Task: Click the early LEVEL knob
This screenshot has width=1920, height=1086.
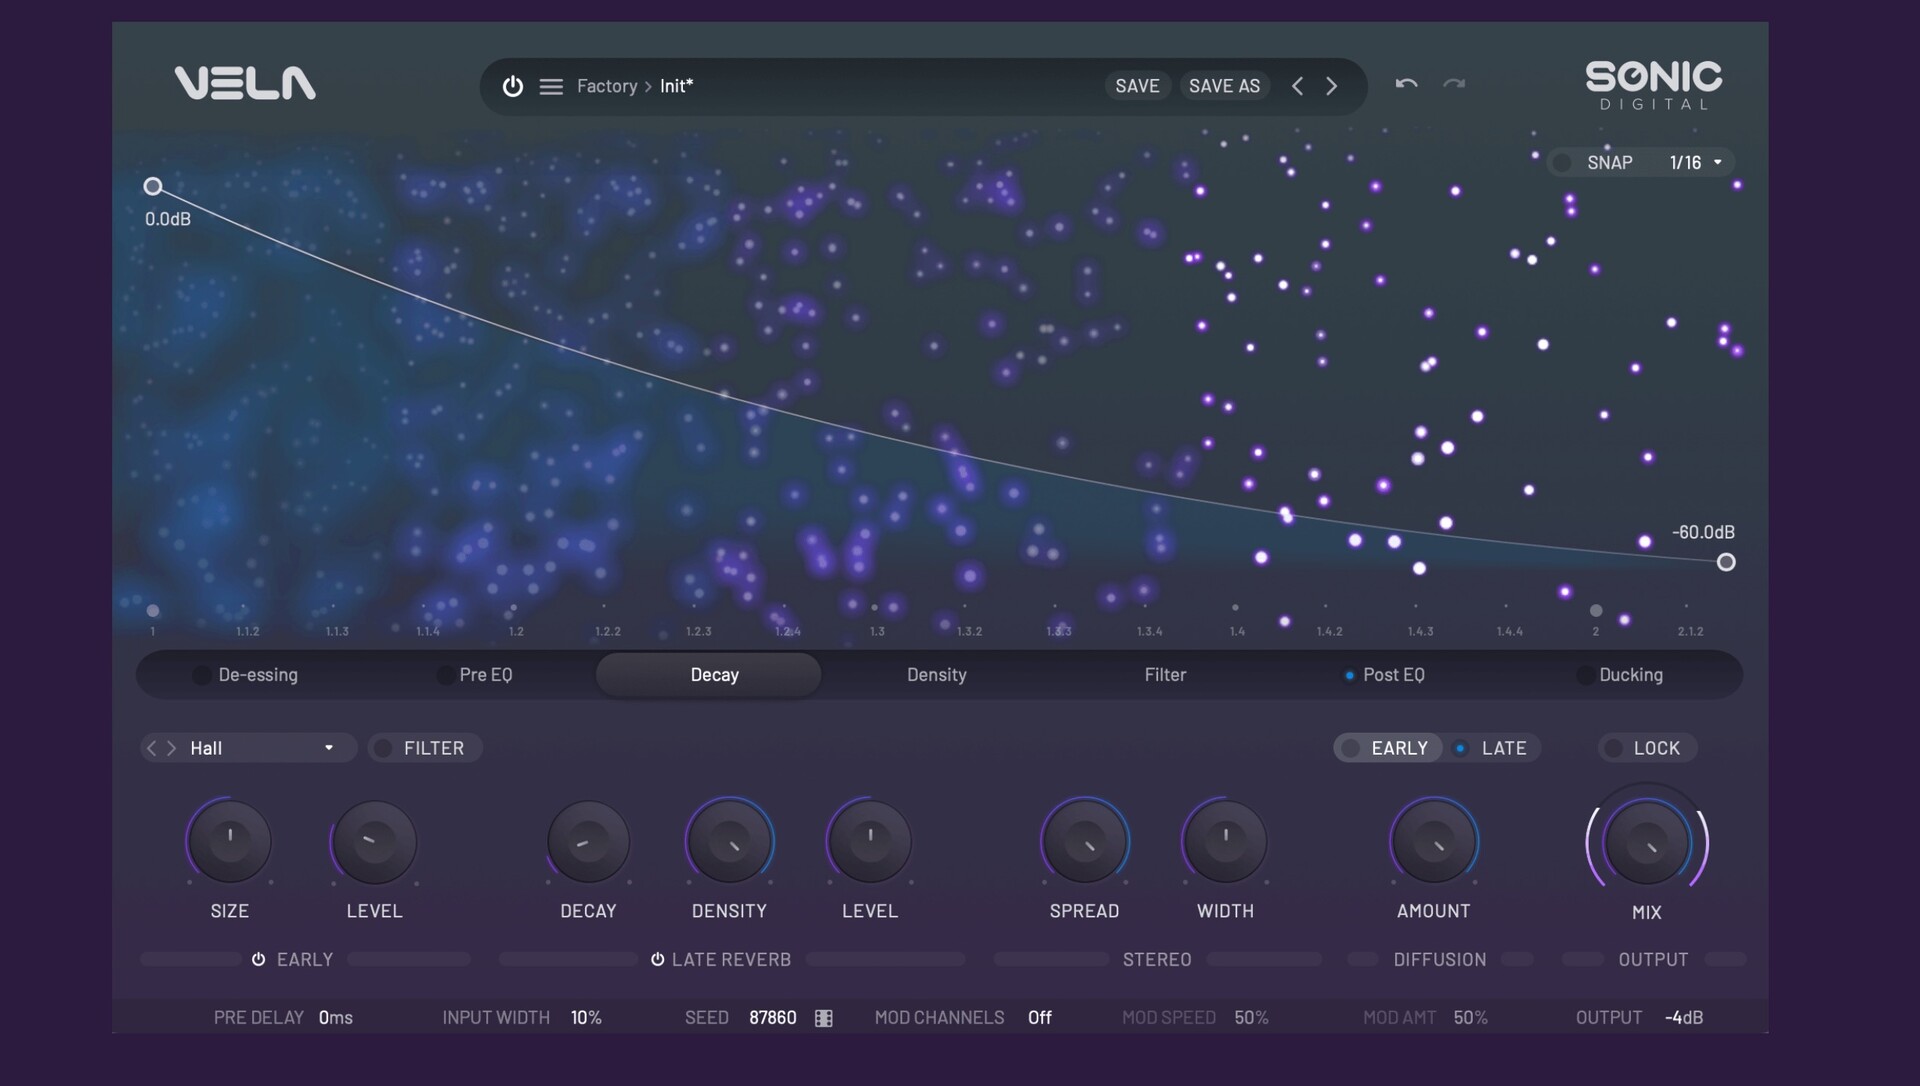Action: [374, 841]
